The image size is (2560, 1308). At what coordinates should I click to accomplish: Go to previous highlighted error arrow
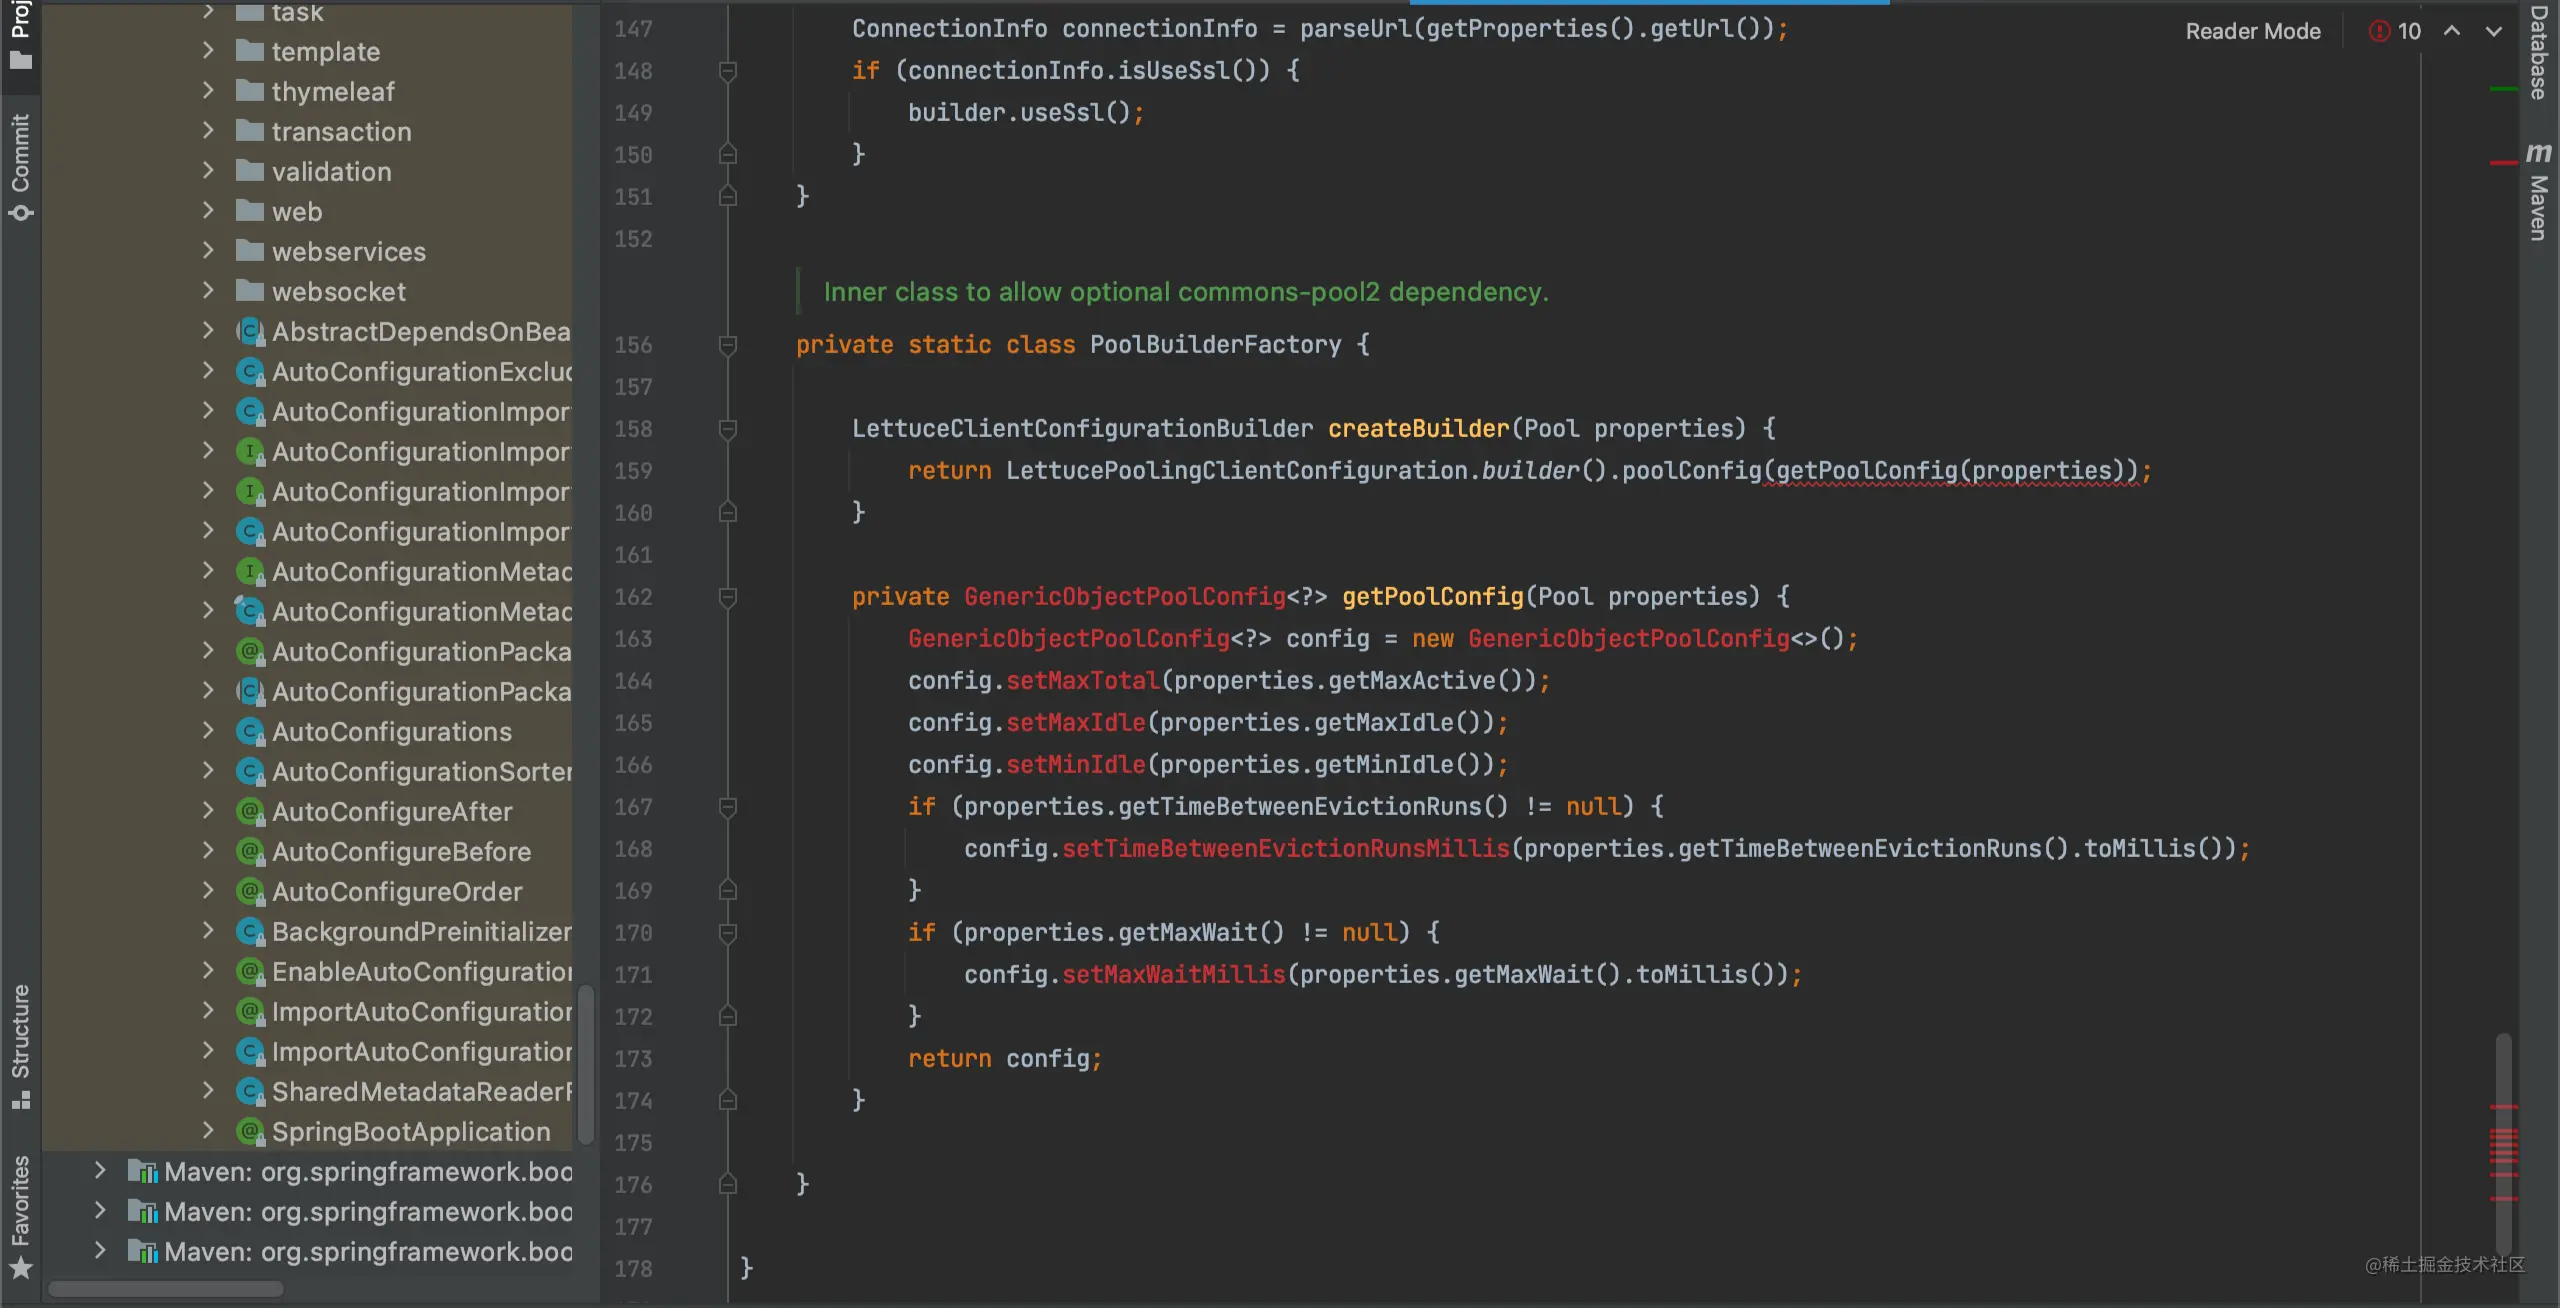pos(2452,31)
